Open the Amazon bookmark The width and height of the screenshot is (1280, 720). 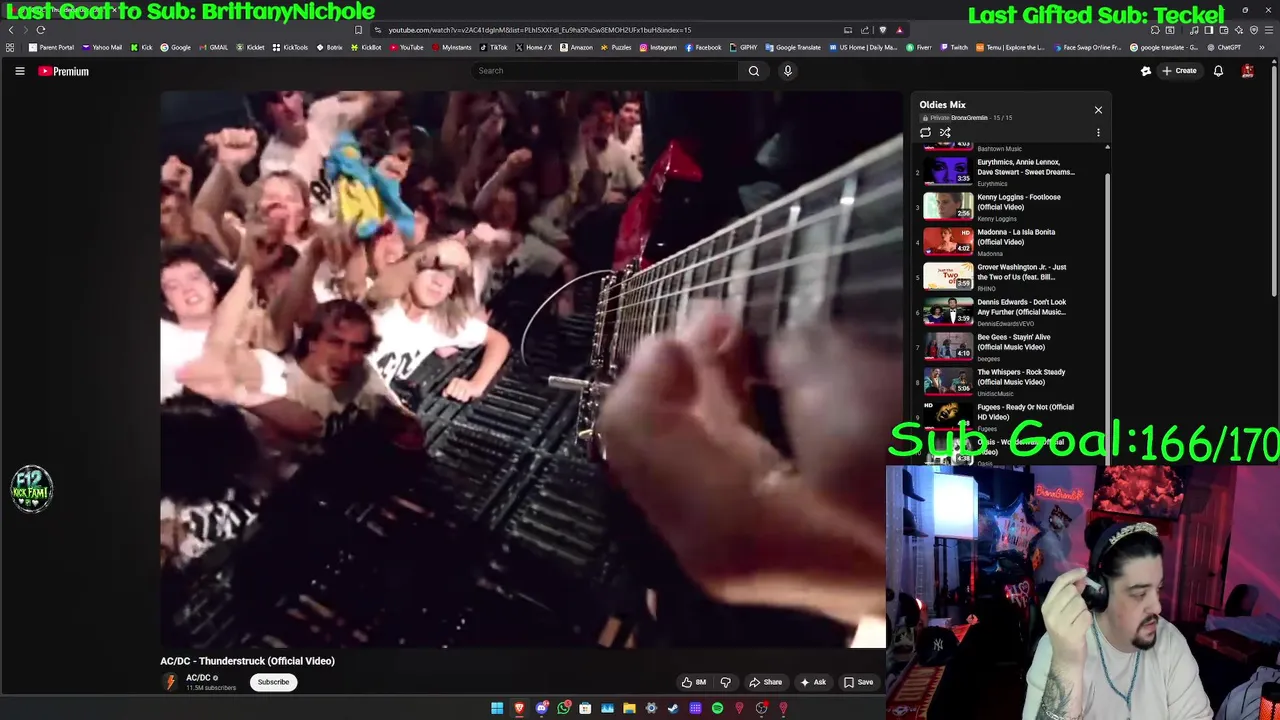[x=577, y=47]
